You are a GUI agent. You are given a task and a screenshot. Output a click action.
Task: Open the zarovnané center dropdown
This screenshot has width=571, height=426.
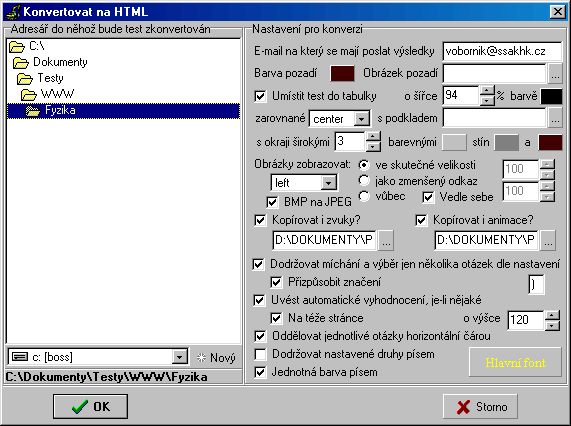(361, 119)
